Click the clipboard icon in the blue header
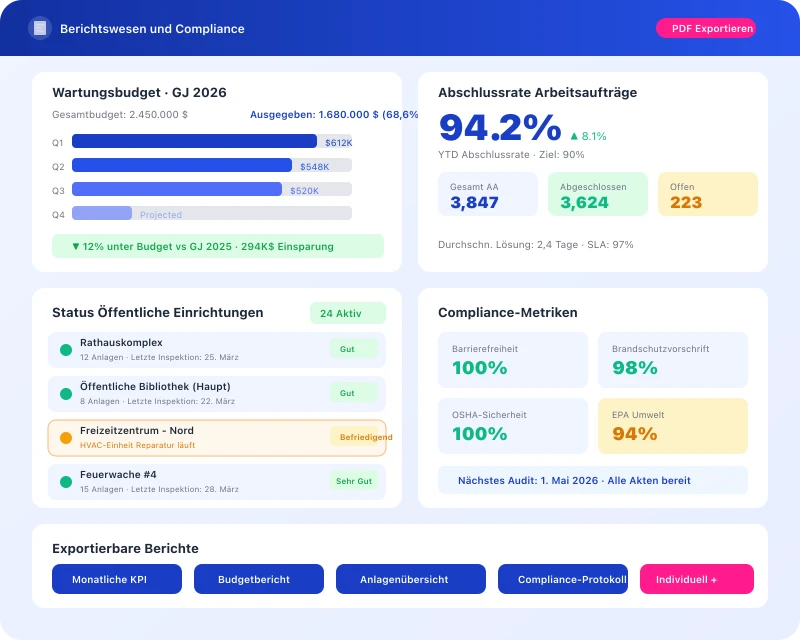The width and height of the screenshot is (800, 640). pyautogui.click(x=38, y=28)
